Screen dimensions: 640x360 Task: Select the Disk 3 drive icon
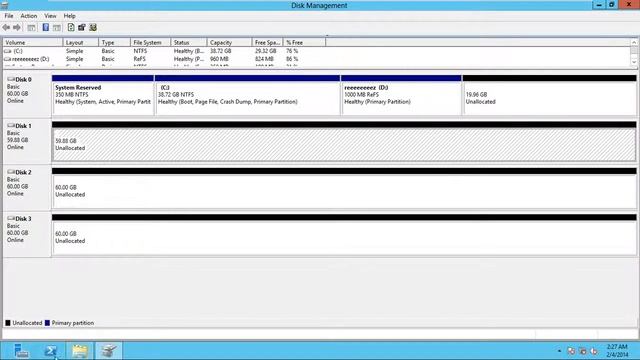(x=11, y=219)
